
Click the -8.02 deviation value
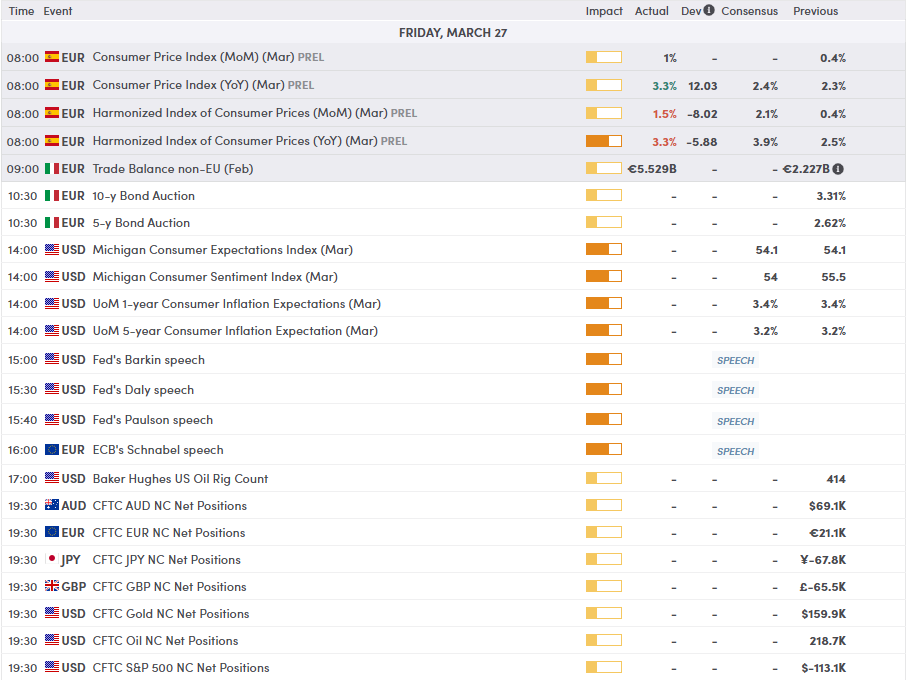coord(702,114)
